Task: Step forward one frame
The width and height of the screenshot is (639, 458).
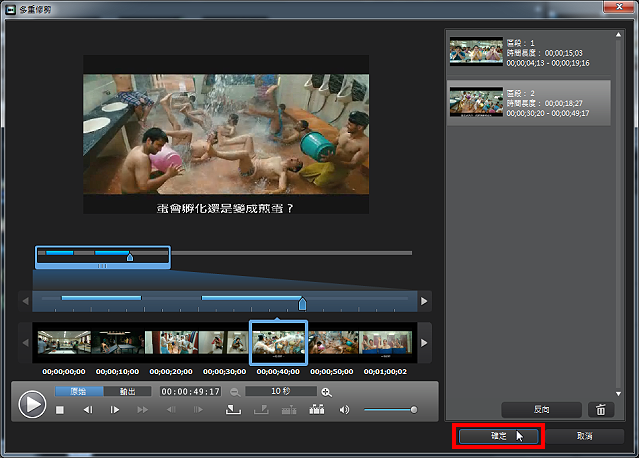Action: [115, 410]
